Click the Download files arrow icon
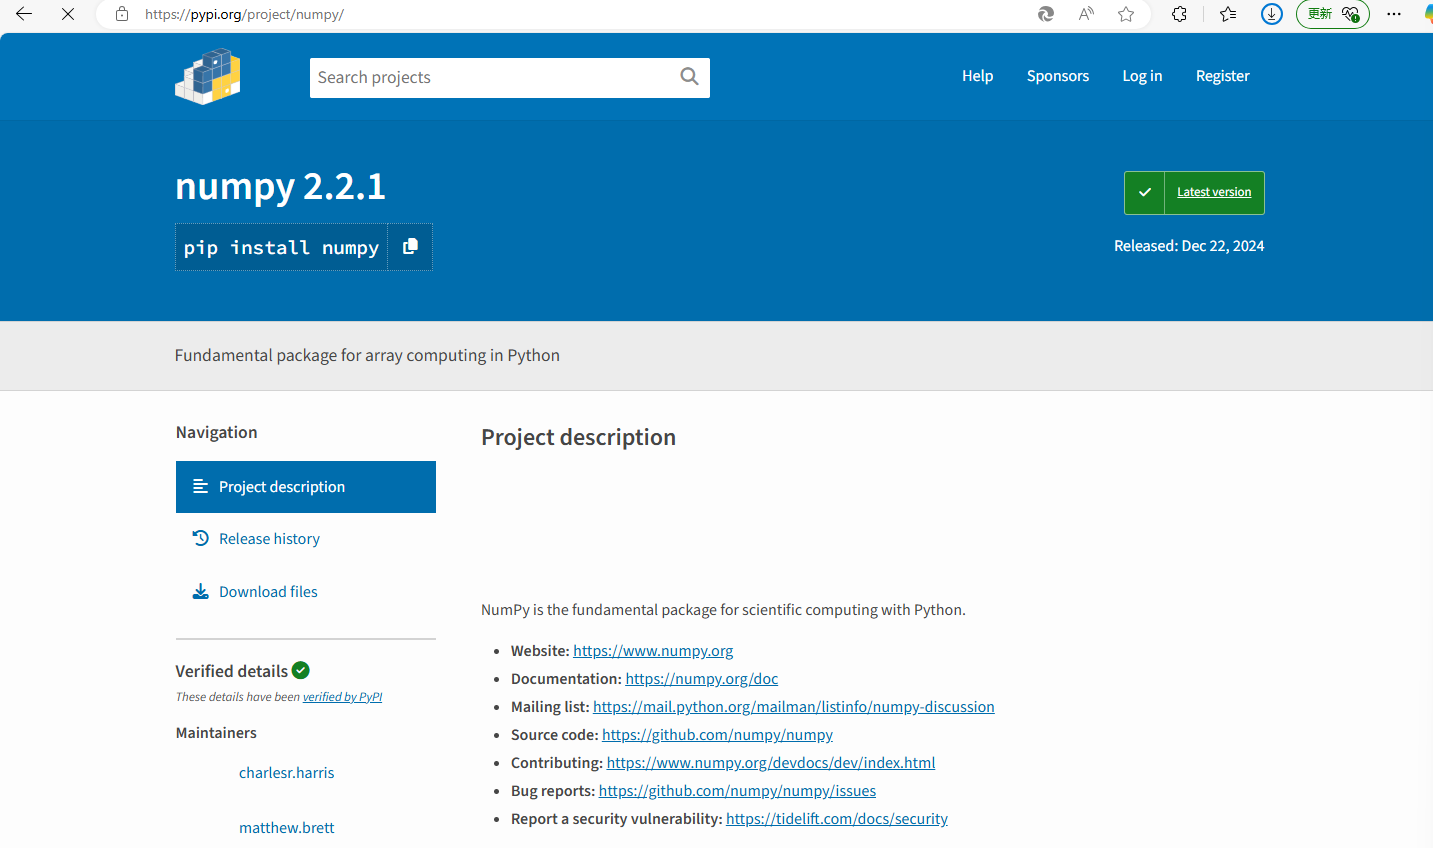The width and height of the screenshot is (1433, 848). [201, 591]
